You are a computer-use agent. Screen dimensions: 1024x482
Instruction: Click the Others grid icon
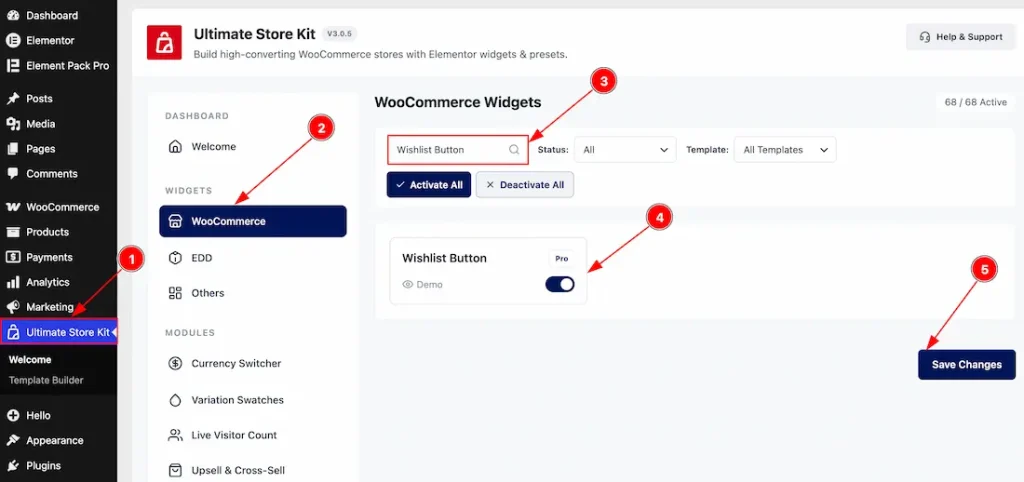pos(175,293)
